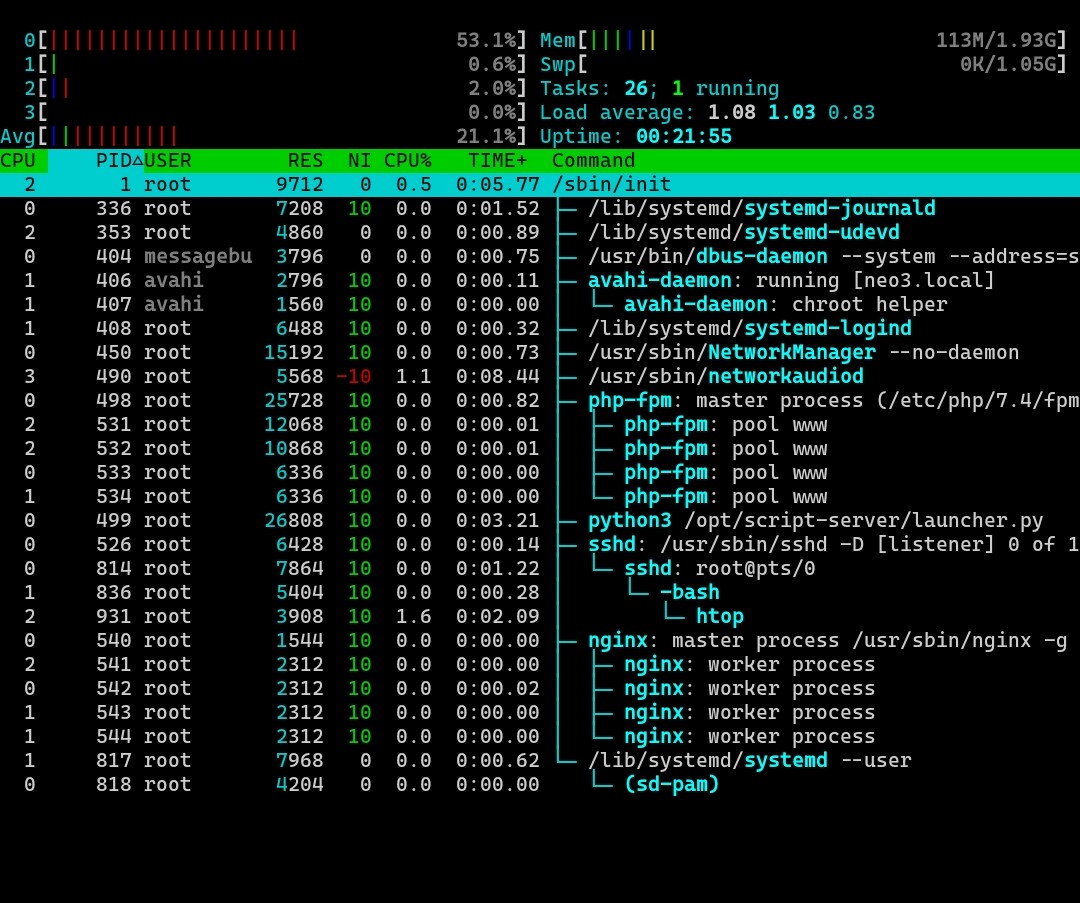Screen dimensions: 1080x903
Task: Sort the list by TIME+ column
Action: [498, 161]
